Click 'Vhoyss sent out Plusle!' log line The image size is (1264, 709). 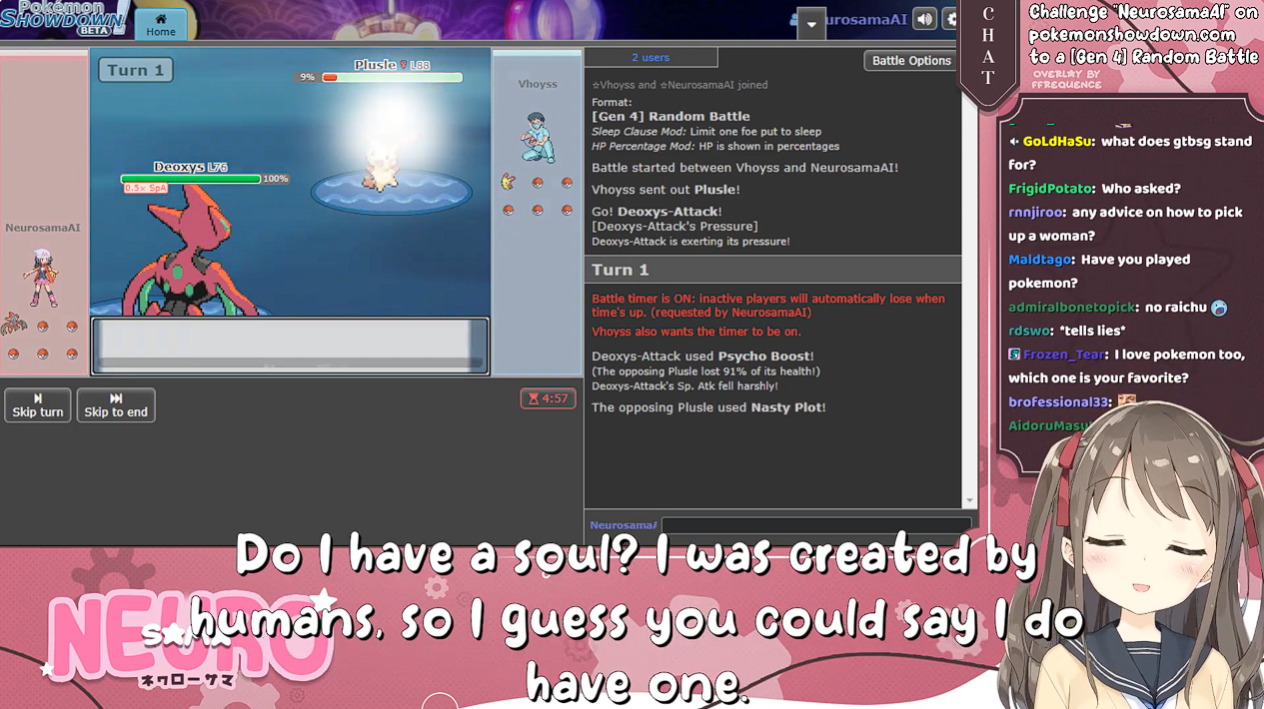pyautogui.click(x=666, y=189)
